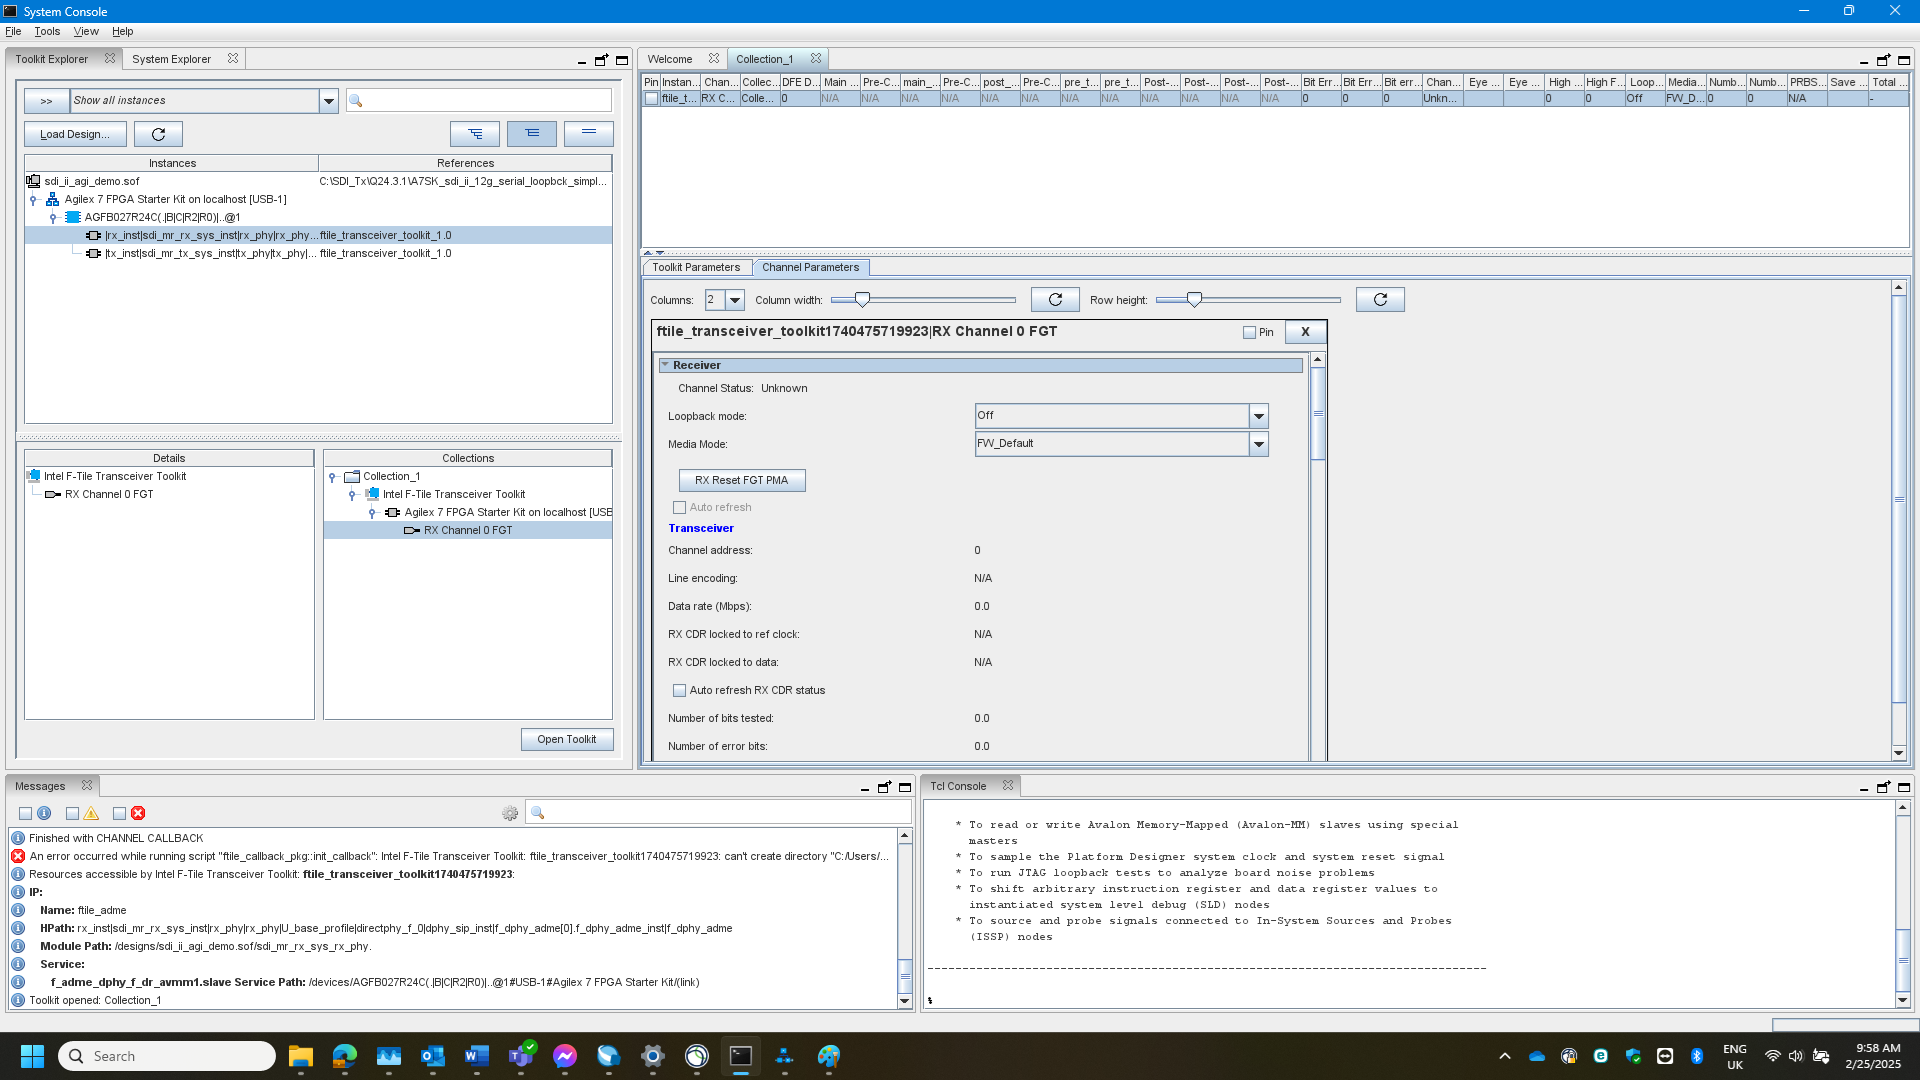This screenshot has height=1080, width=1920.
Task: Open the Show all instances dropdown
Action: click(x=328, y=101)
